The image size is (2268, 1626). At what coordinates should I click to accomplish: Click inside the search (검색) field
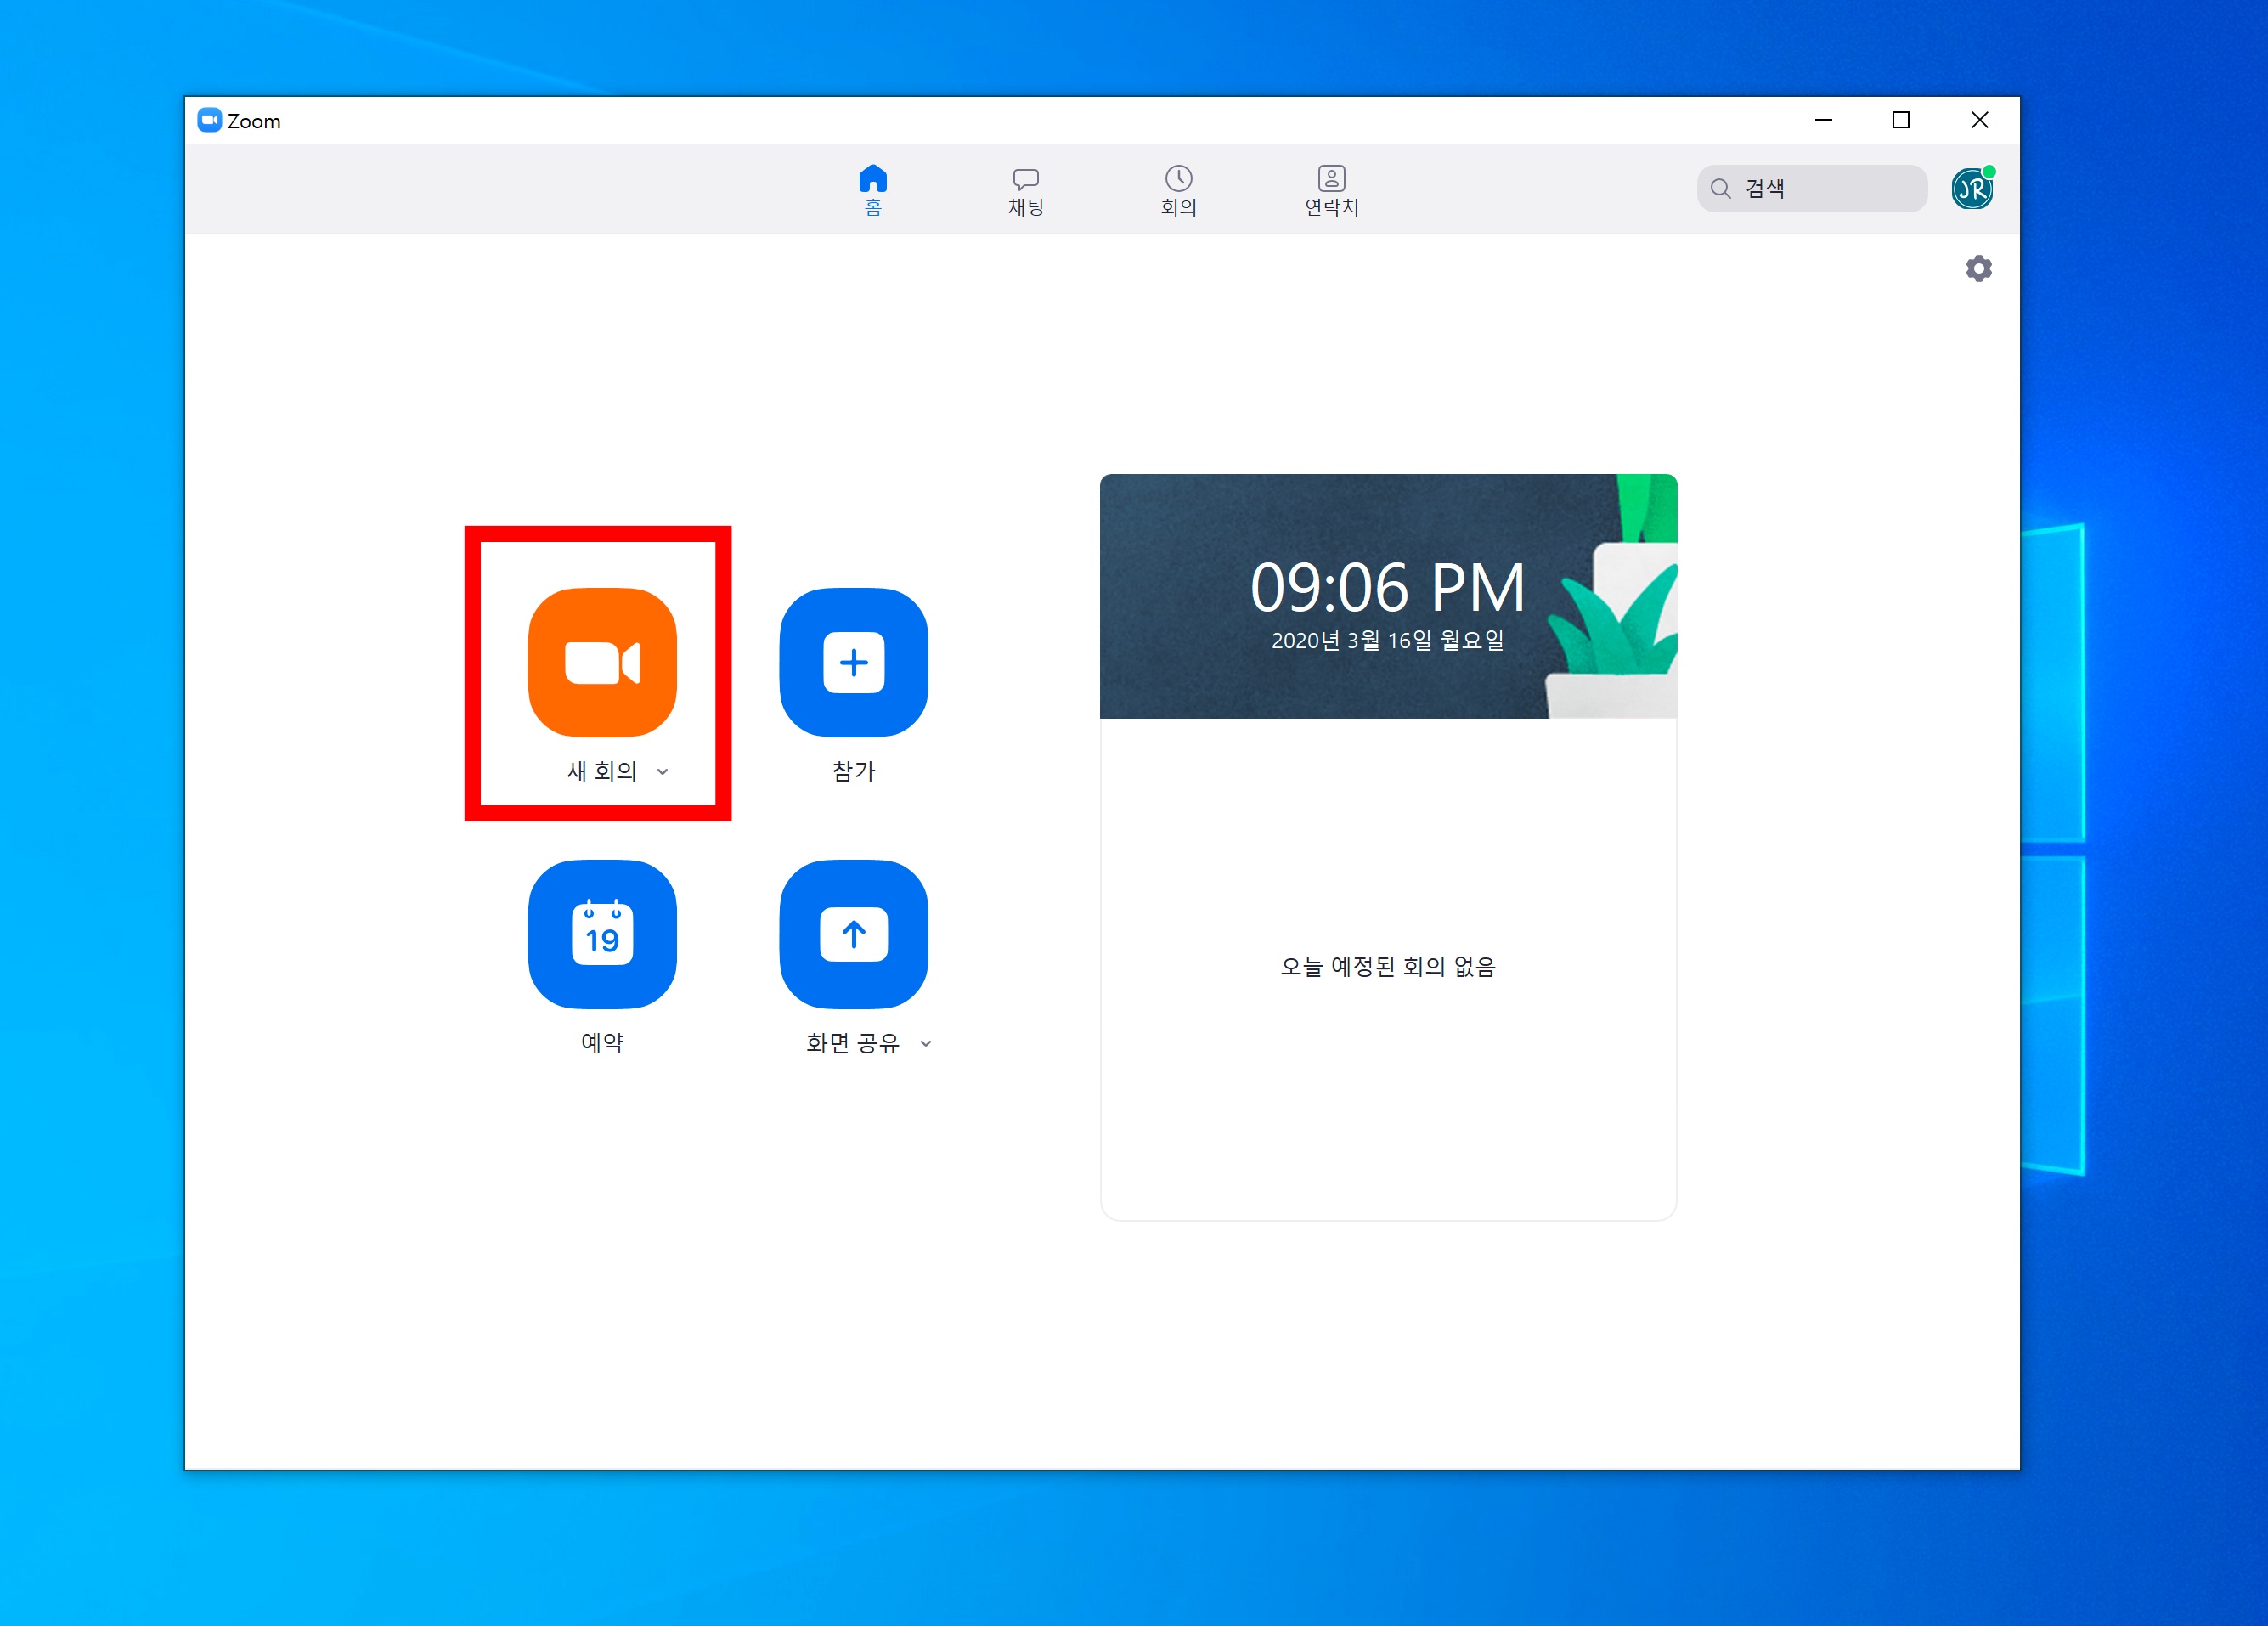[x=1830, y=188]
